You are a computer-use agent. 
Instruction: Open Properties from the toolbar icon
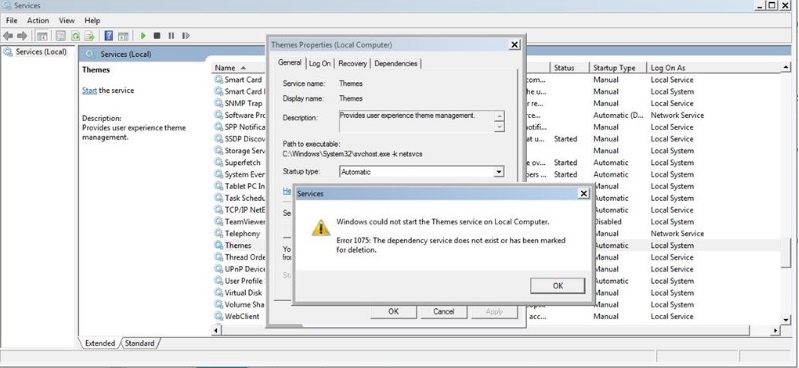(61, 36)
